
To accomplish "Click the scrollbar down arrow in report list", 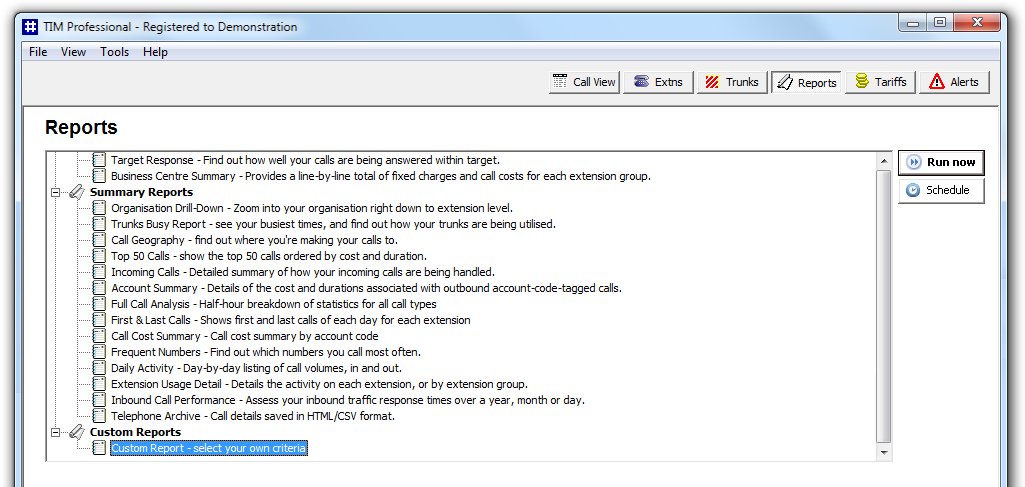I will (884, 452).
